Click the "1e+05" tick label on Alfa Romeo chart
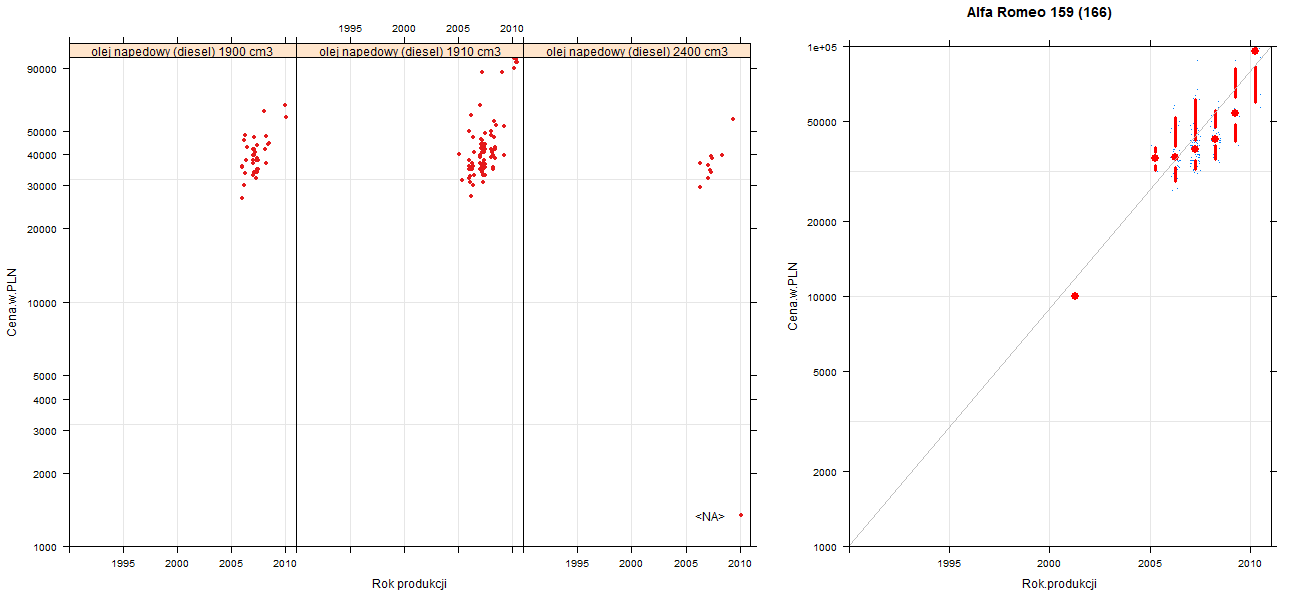The height and width of the screenshot is (600, 1300). point(824,47)
